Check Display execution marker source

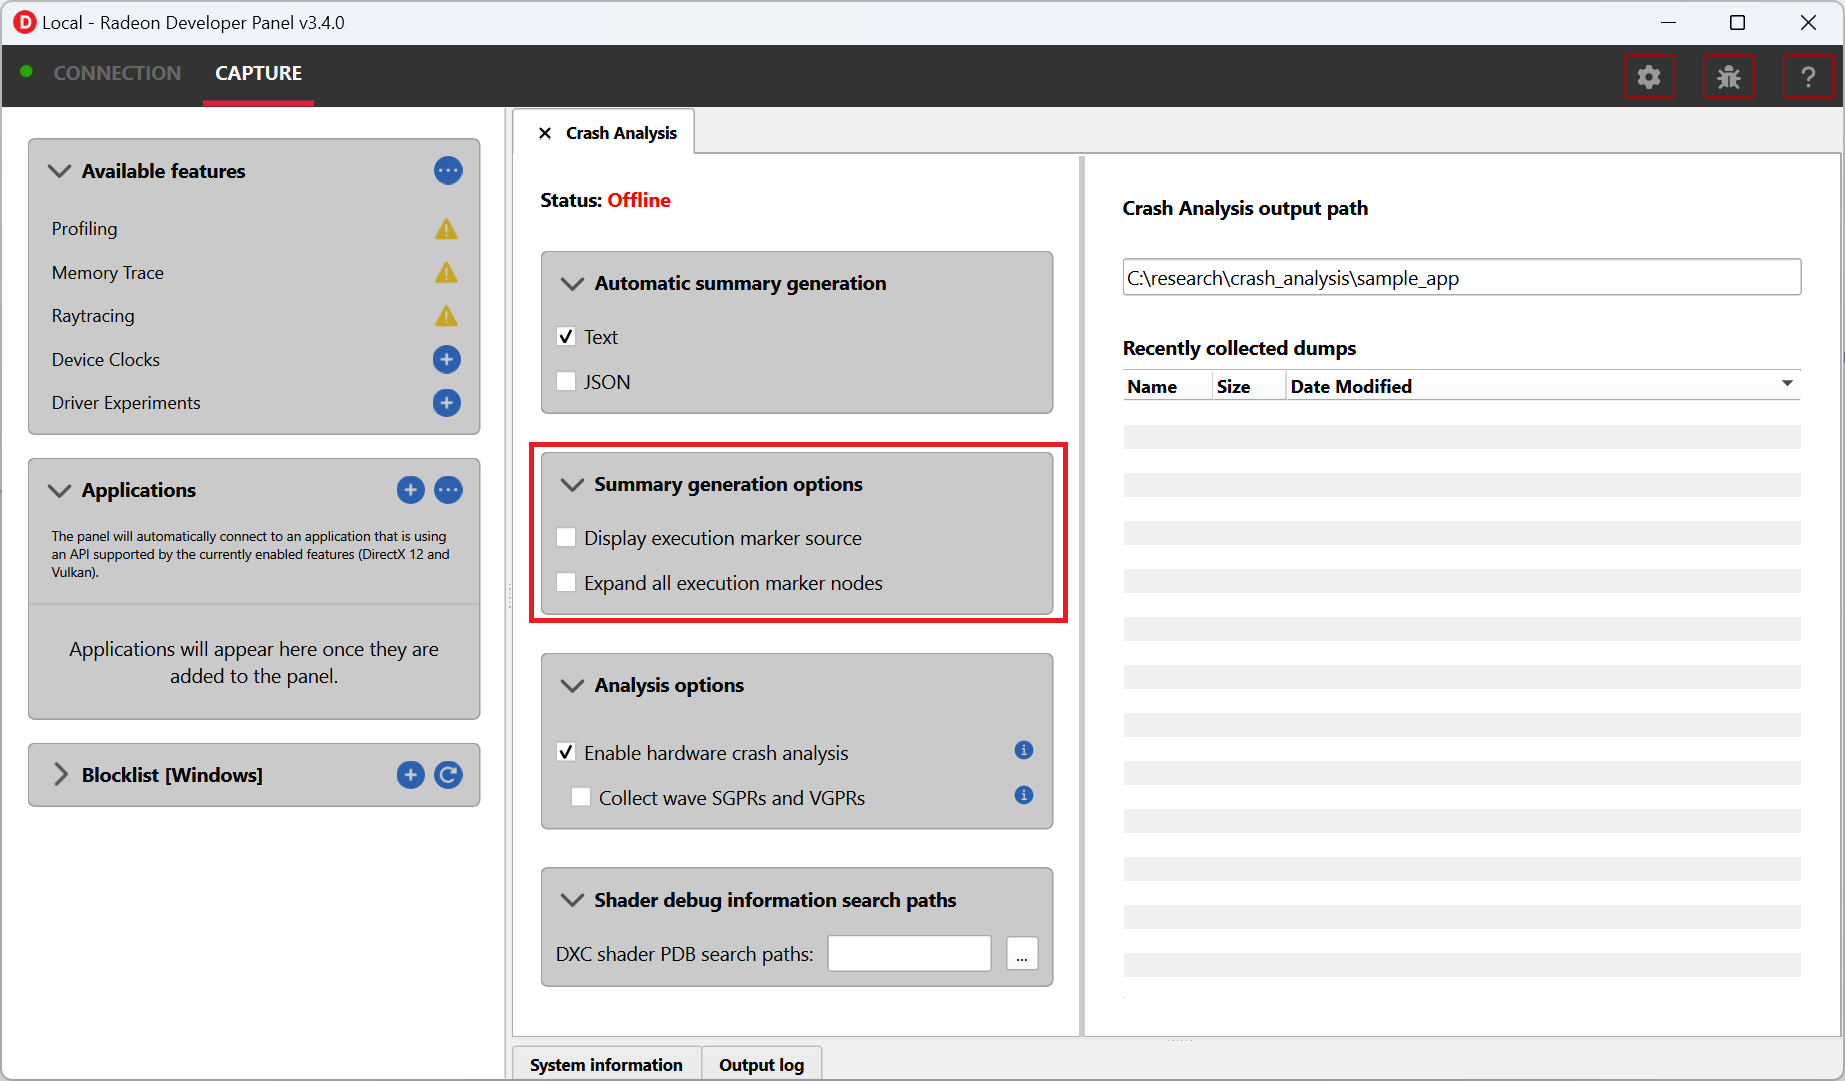[x=566, y=538]
